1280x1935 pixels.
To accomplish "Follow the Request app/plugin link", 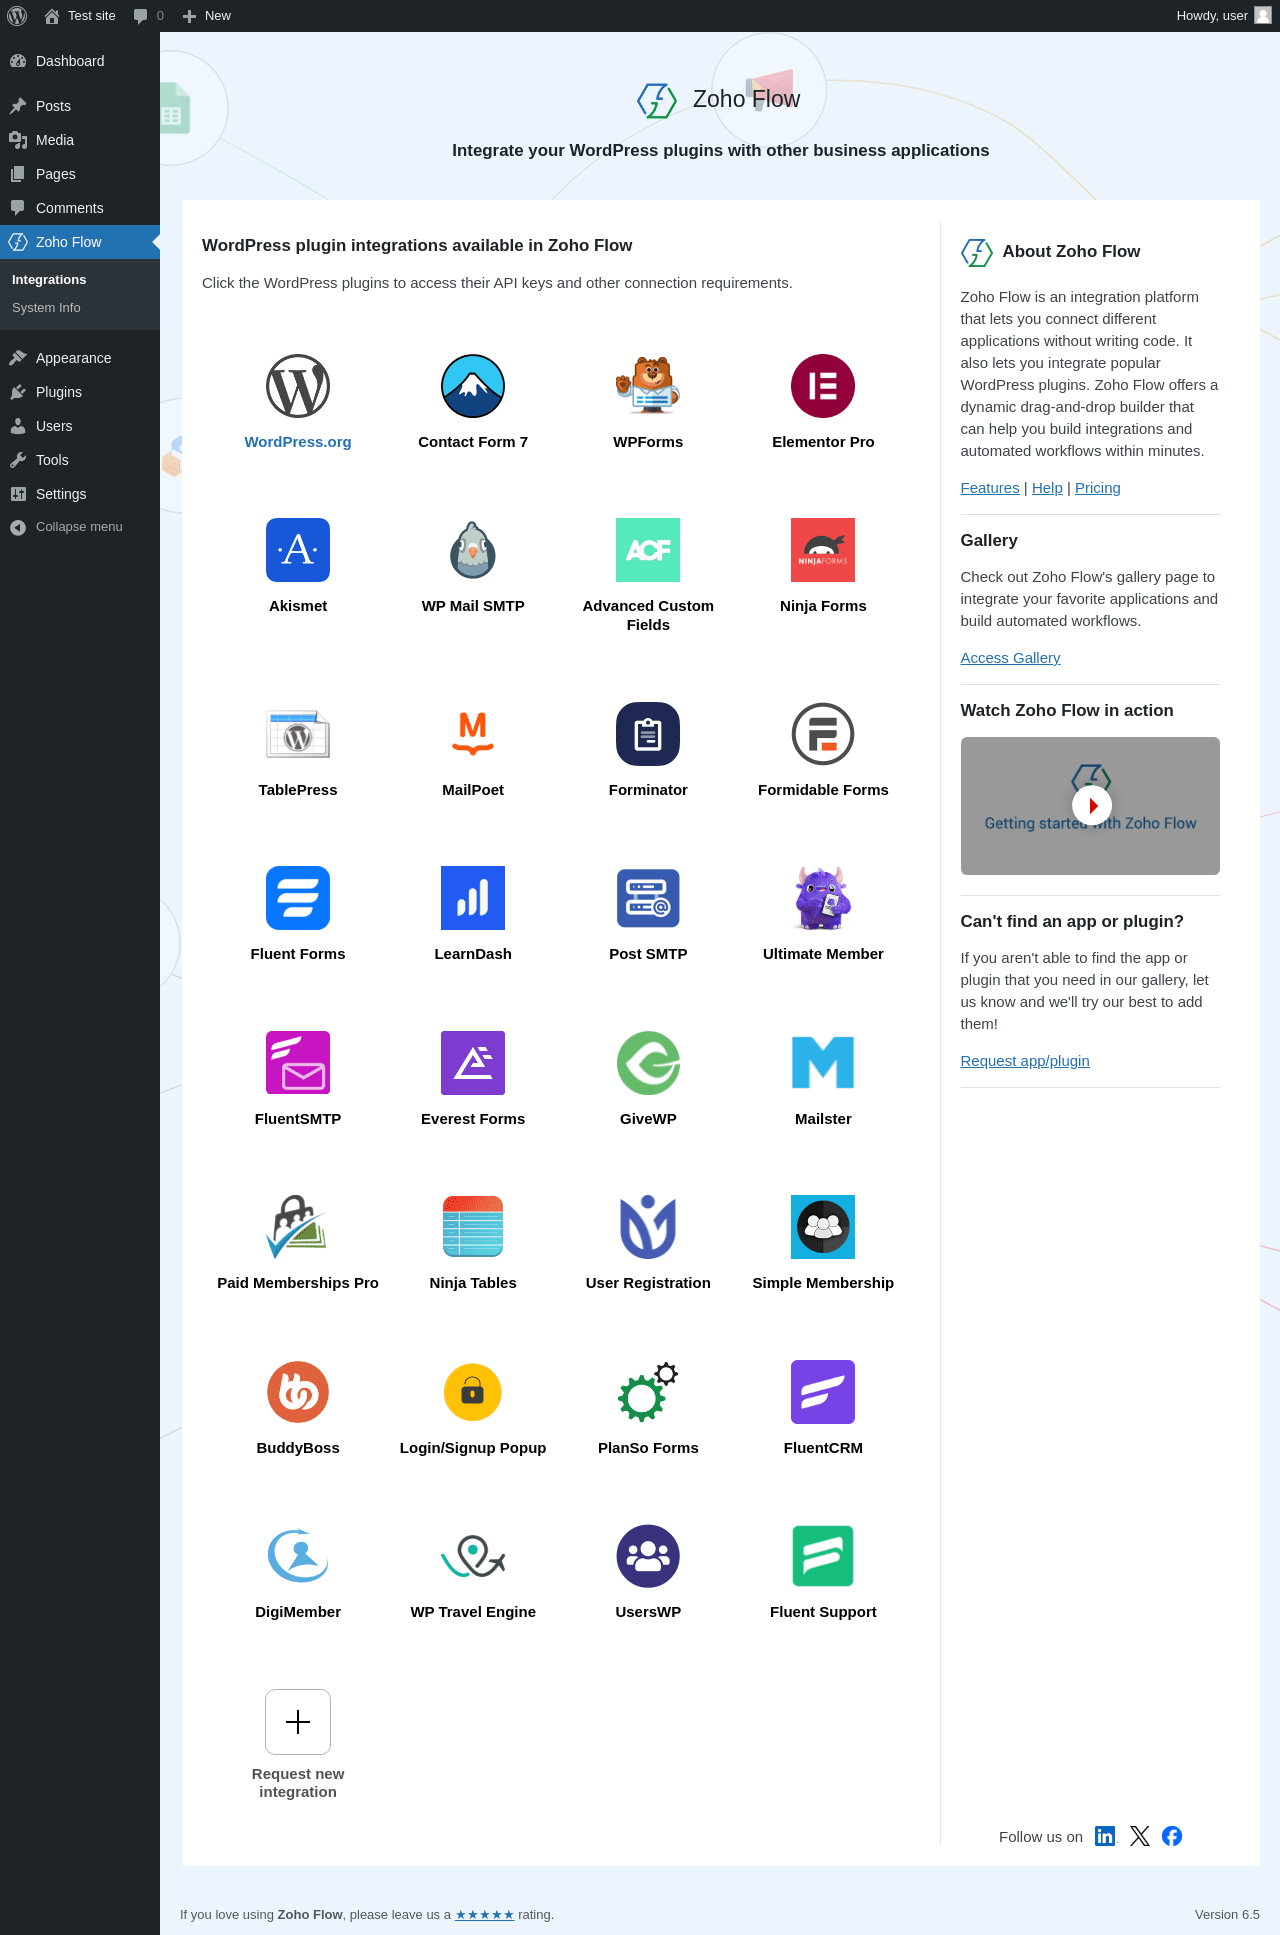I will tap(1025, 1061).
